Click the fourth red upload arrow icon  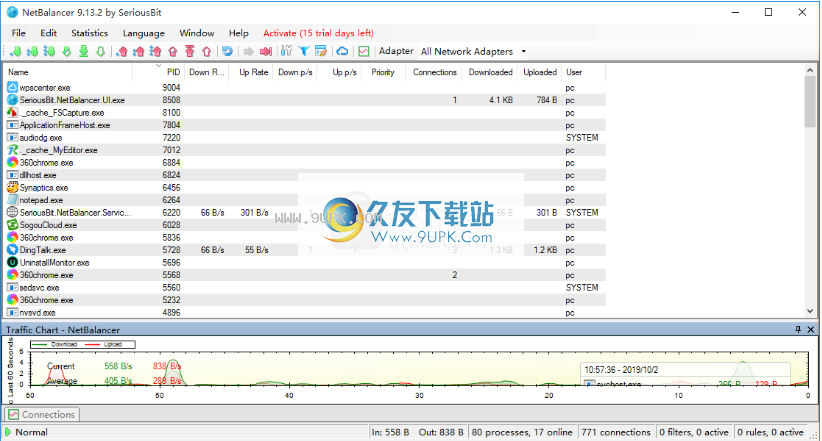173,51
